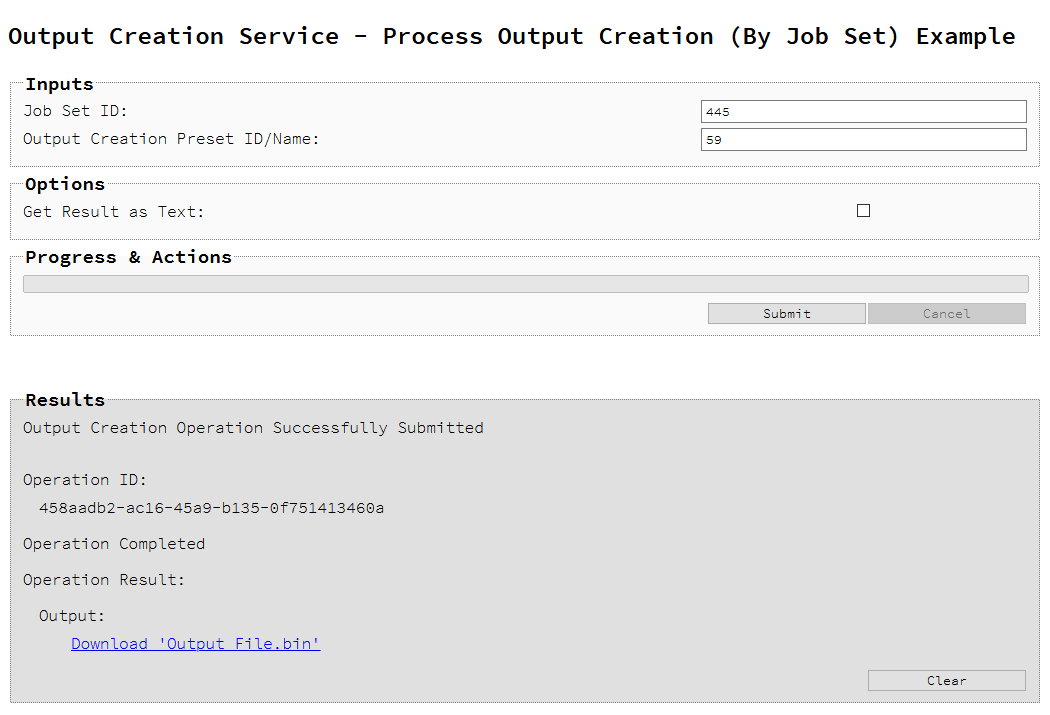Click the page title heading

511,36
